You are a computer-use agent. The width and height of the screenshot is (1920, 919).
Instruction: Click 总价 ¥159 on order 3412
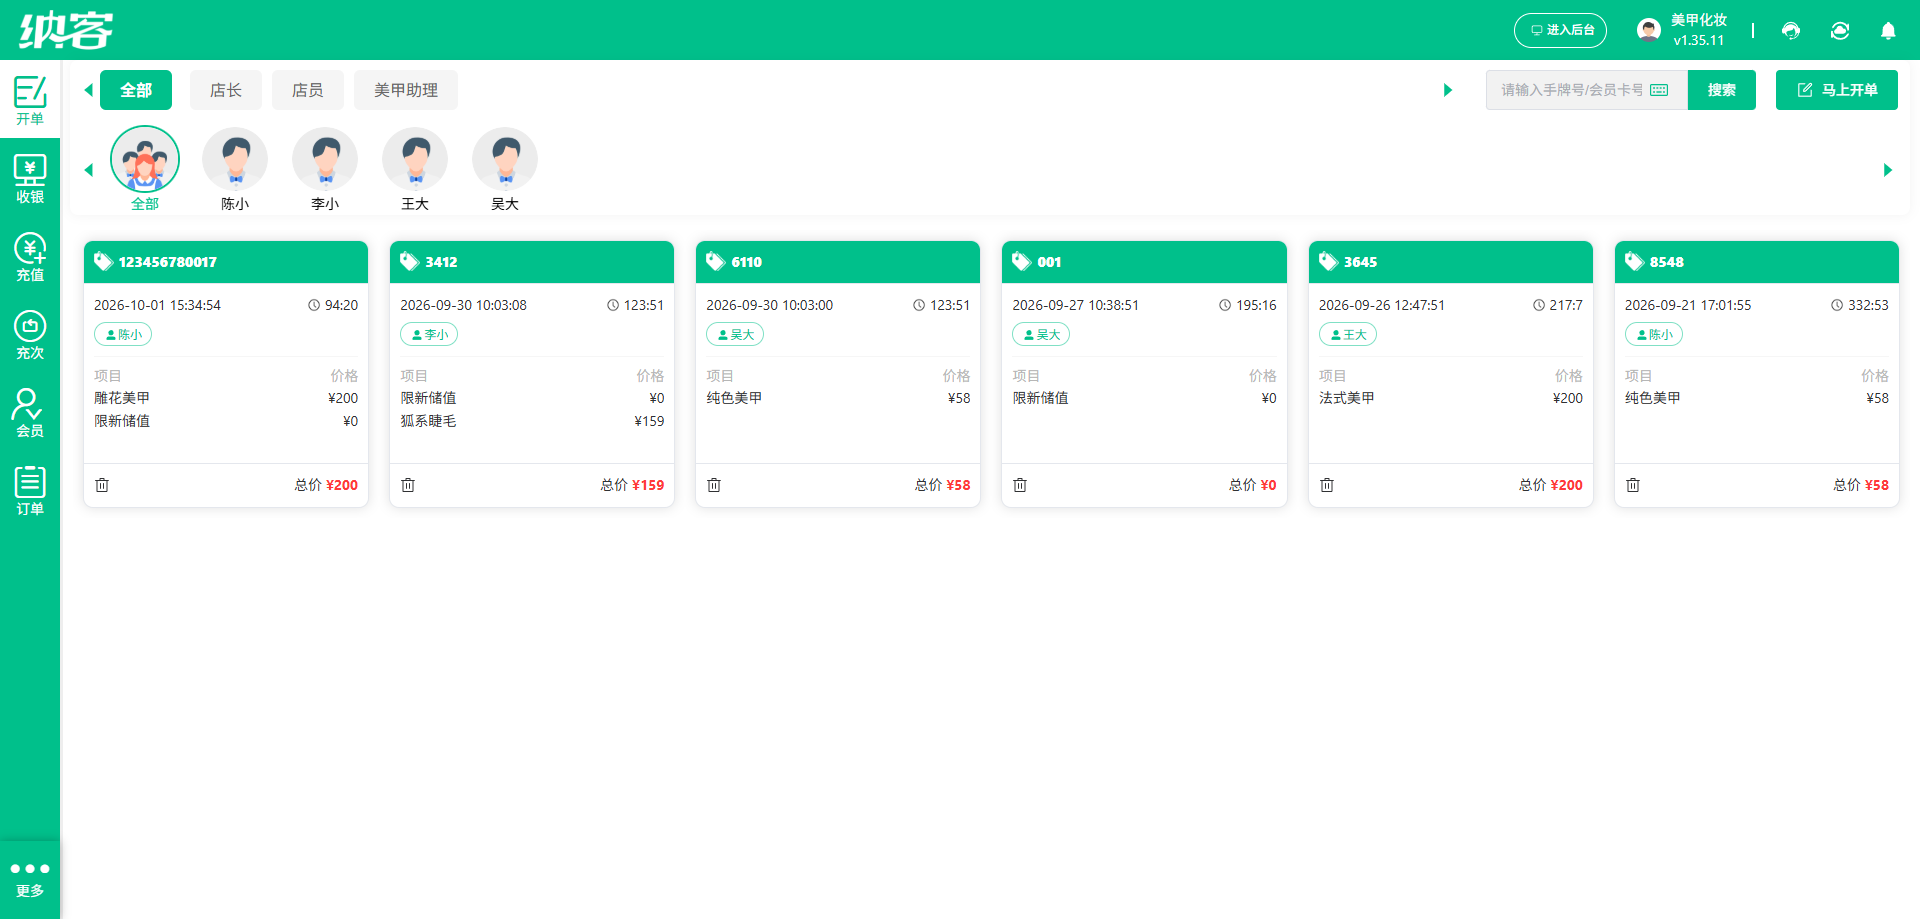(x=632, y=485)
